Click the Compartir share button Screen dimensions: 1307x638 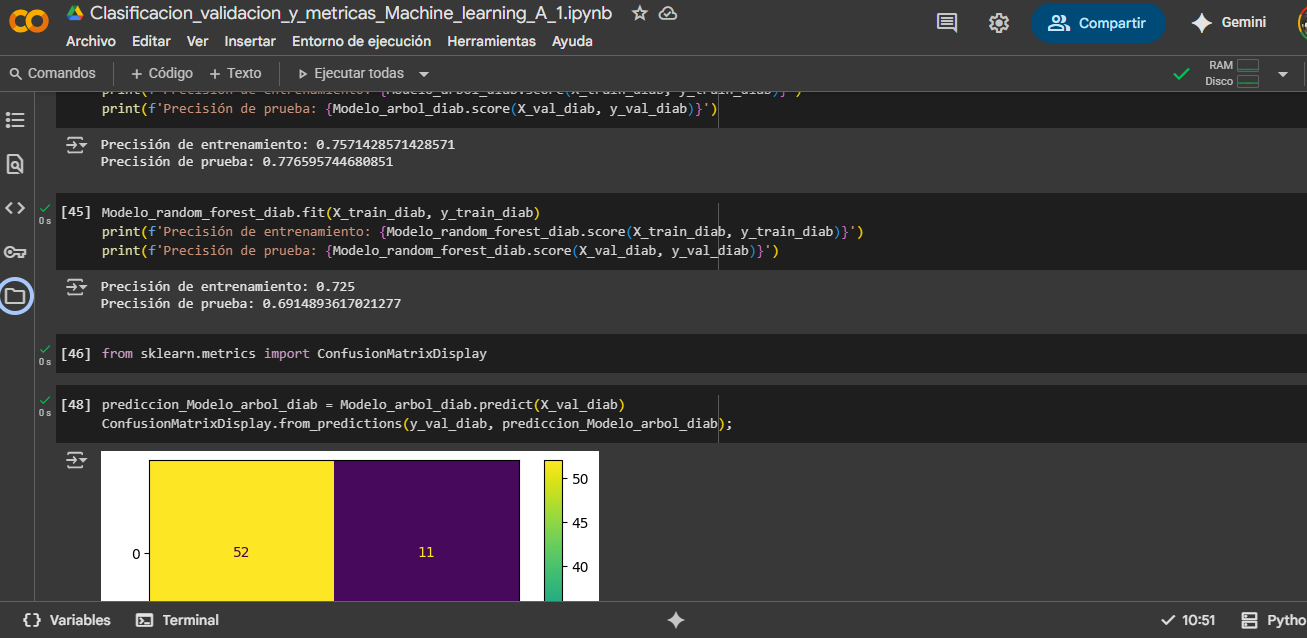(1098, 23)
